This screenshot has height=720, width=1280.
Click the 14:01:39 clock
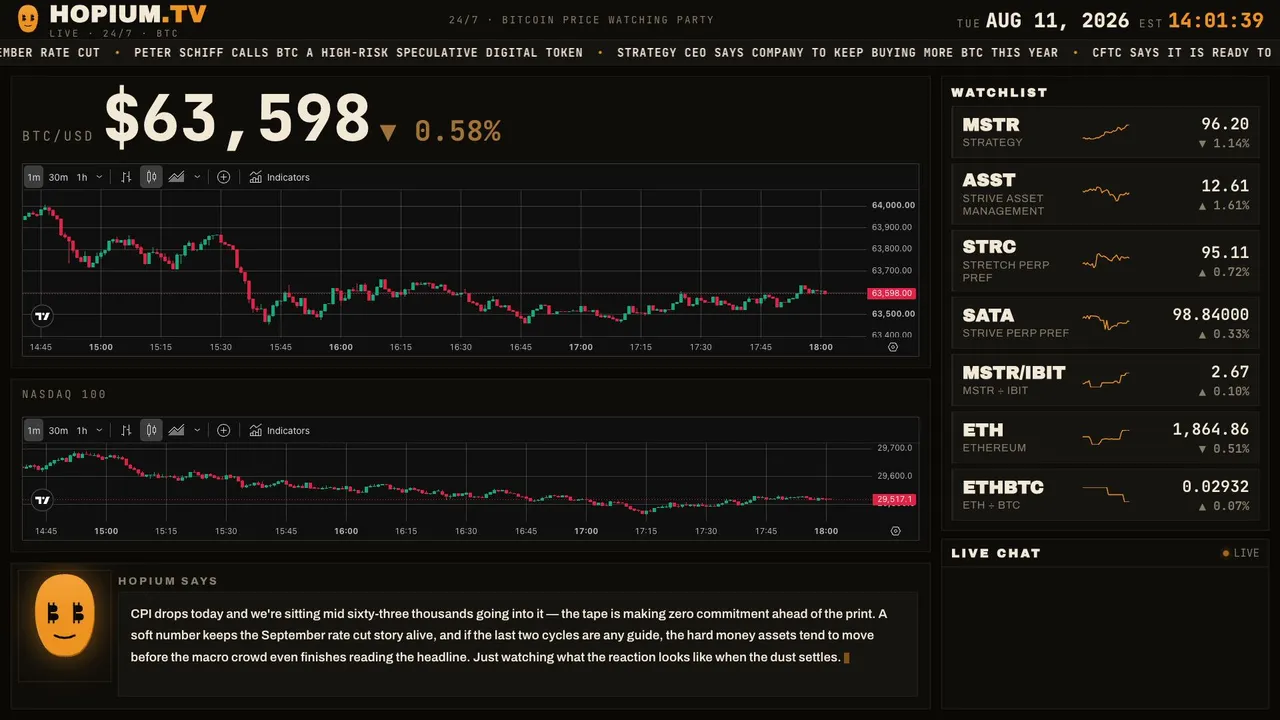(x=1216, y=21)
